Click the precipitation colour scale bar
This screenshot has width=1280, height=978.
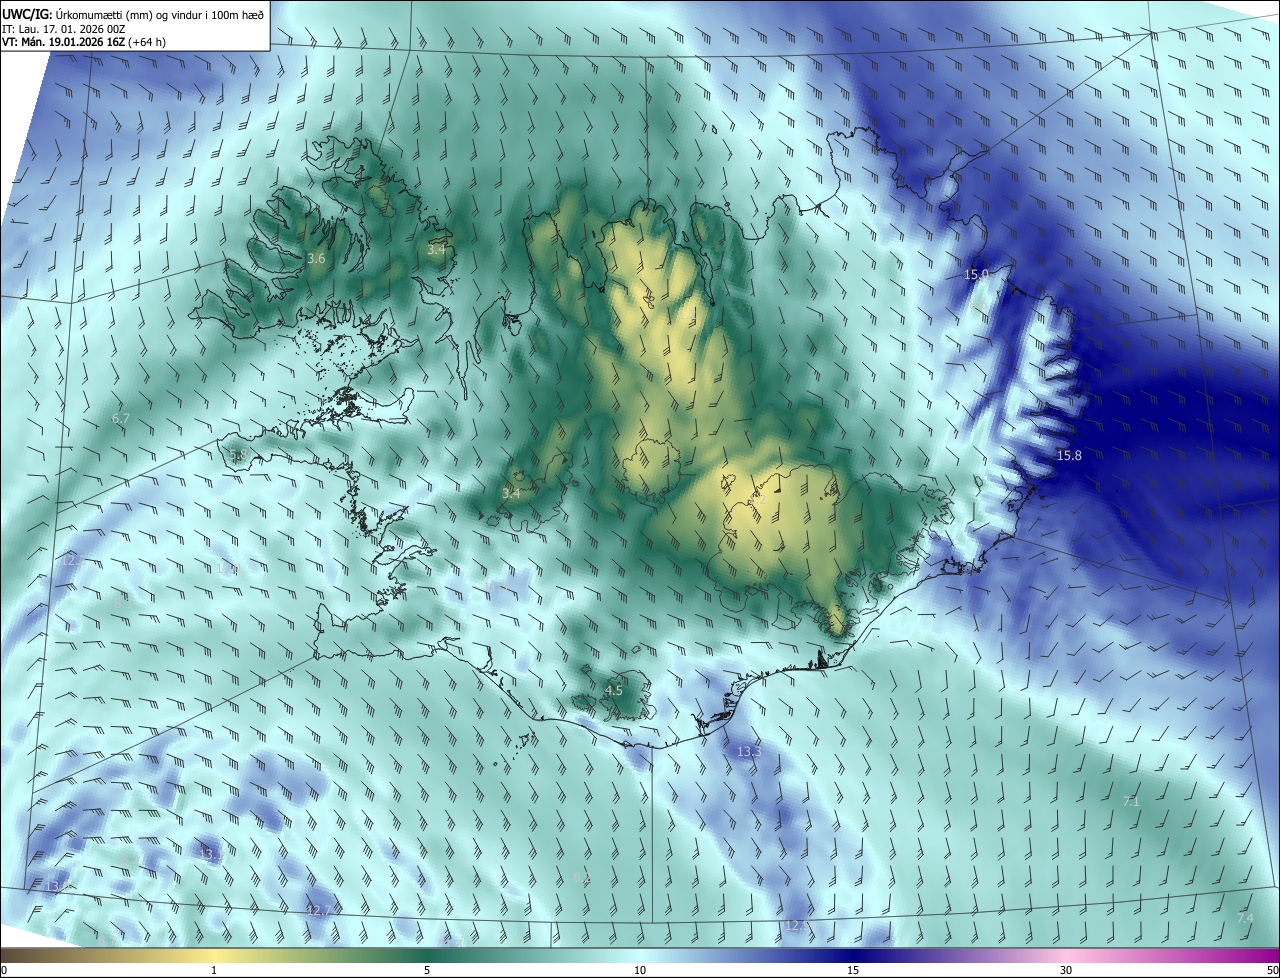[640, 956]
